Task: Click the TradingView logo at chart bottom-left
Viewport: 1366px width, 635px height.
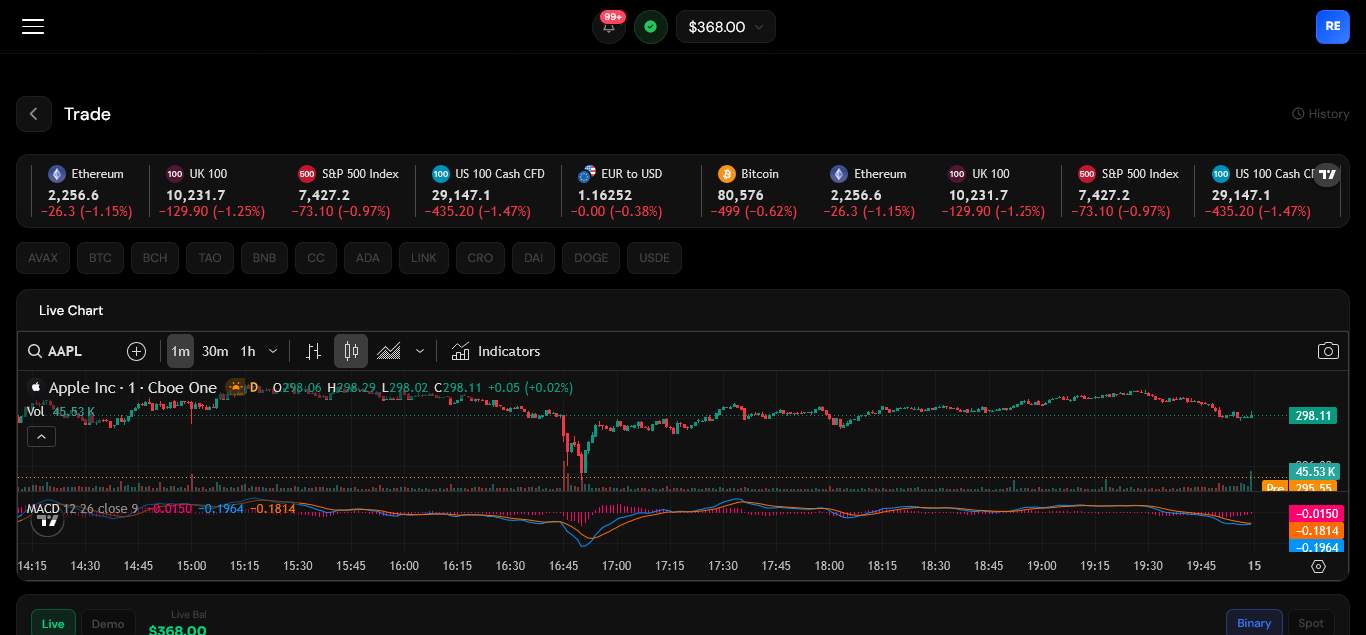Action: (47, 520)
